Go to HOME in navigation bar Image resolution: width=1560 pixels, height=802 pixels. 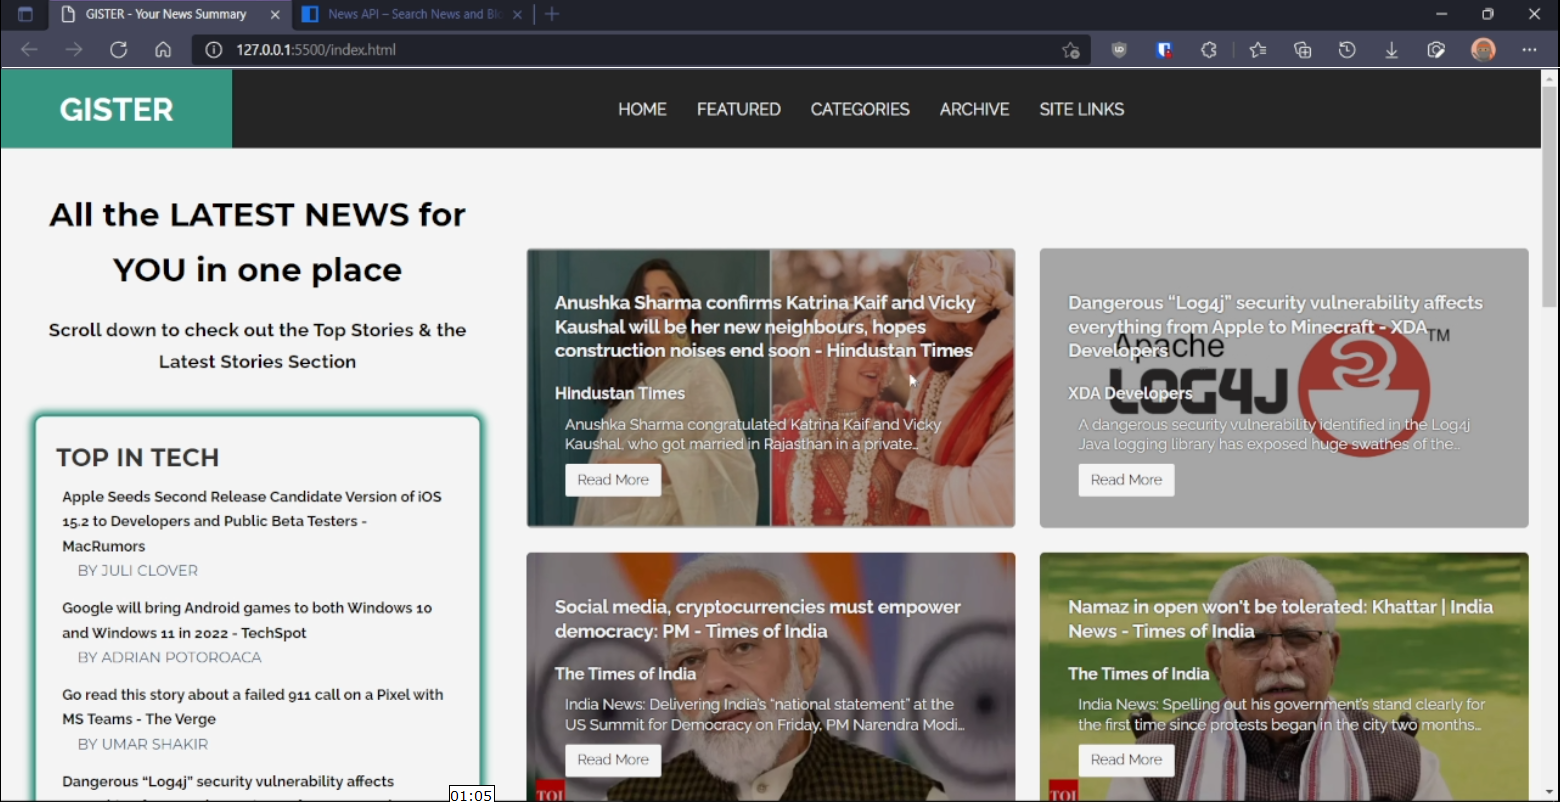(x=642, y=109)
